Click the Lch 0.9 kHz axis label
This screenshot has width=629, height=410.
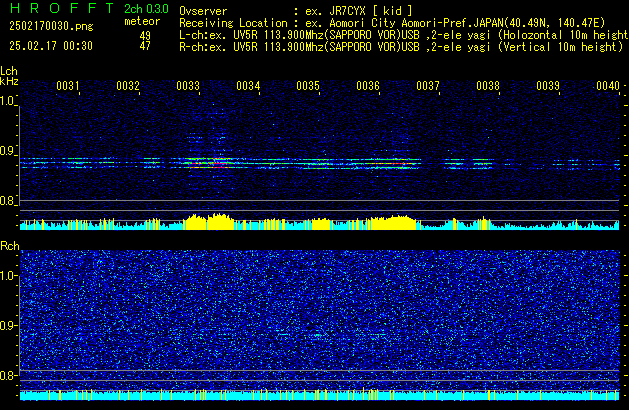click(x=8, y=151)
